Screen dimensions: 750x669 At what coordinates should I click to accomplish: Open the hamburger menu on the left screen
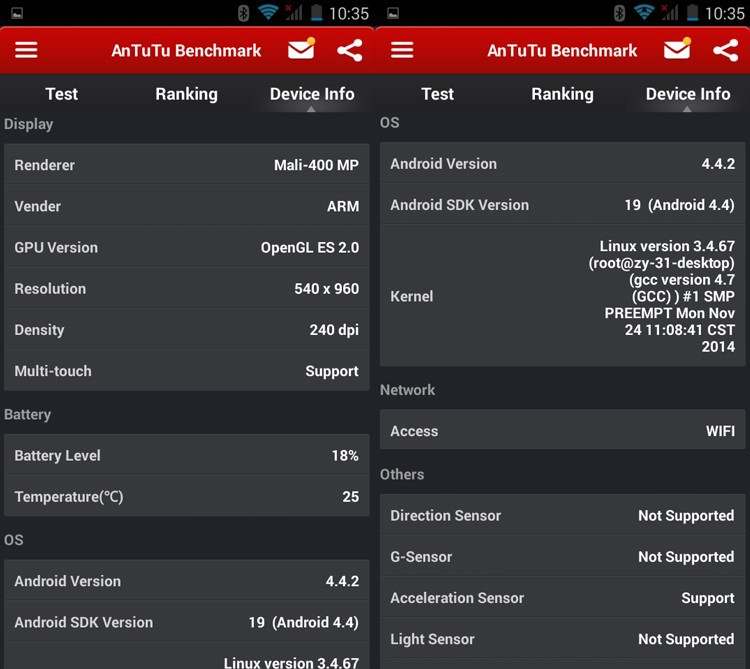[x=26, y=50]
